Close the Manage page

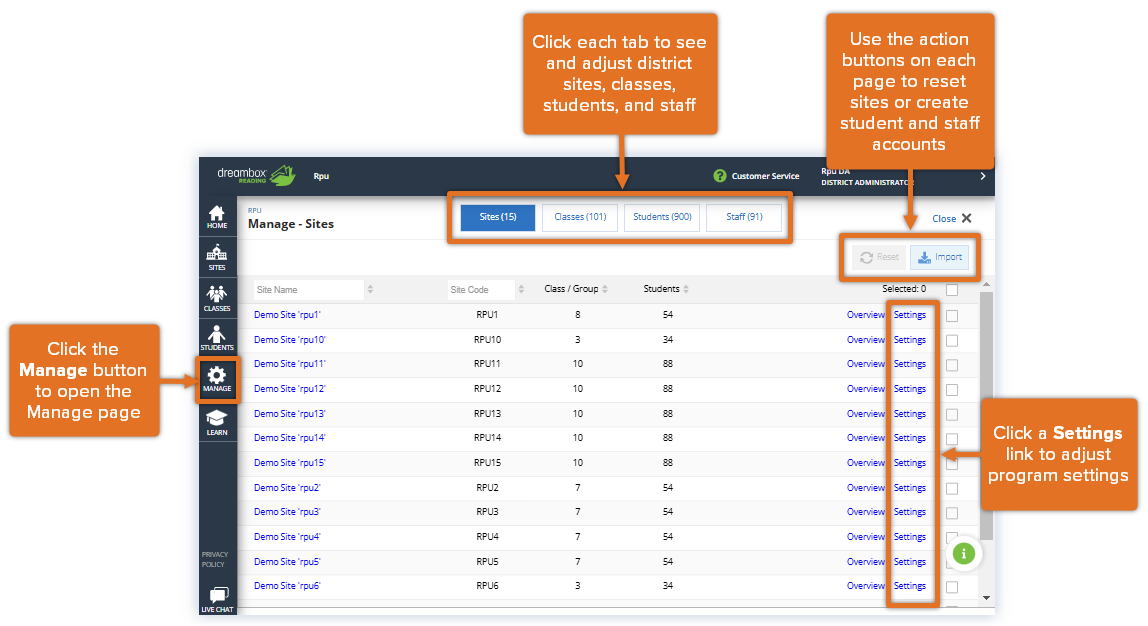click(x=952, y=218)
